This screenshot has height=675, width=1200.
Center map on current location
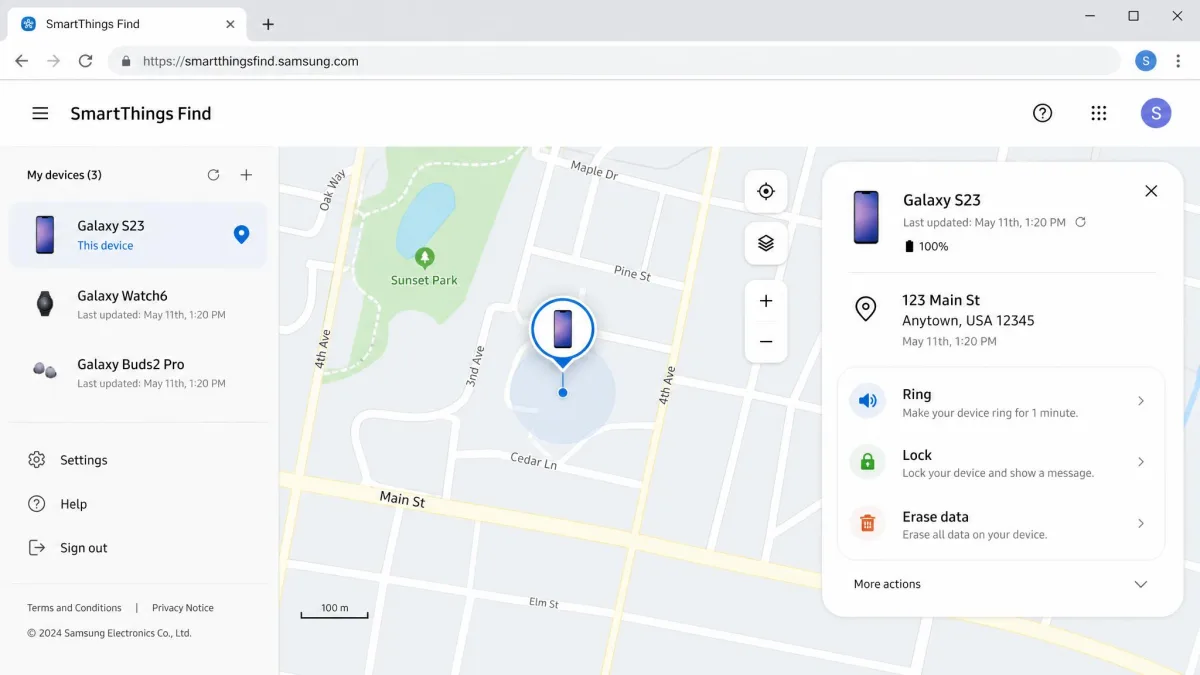click(766, 191)
